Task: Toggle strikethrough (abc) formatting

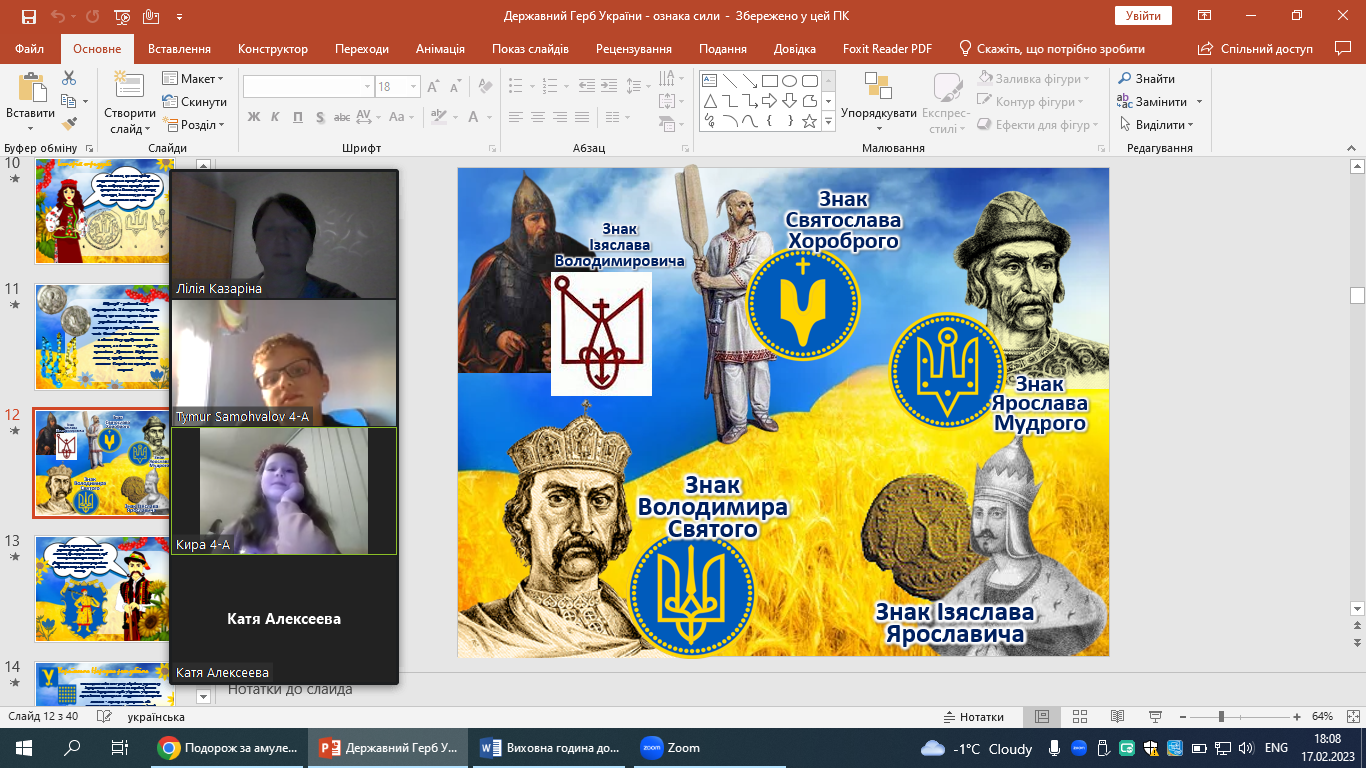Action: tap(343, 117)
